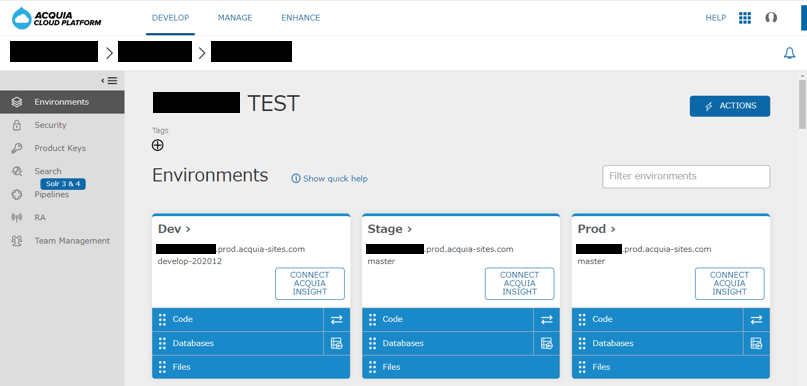Open Environments in the sidebar
Image resolution: width=807 pixels, height=386 pixels.
click(x=62, y=102)
